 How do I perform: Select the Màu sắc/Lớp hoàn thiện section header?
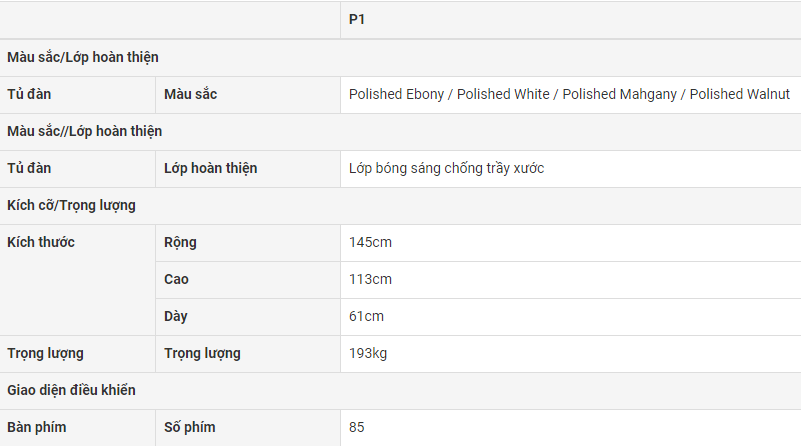pos(83,57)
